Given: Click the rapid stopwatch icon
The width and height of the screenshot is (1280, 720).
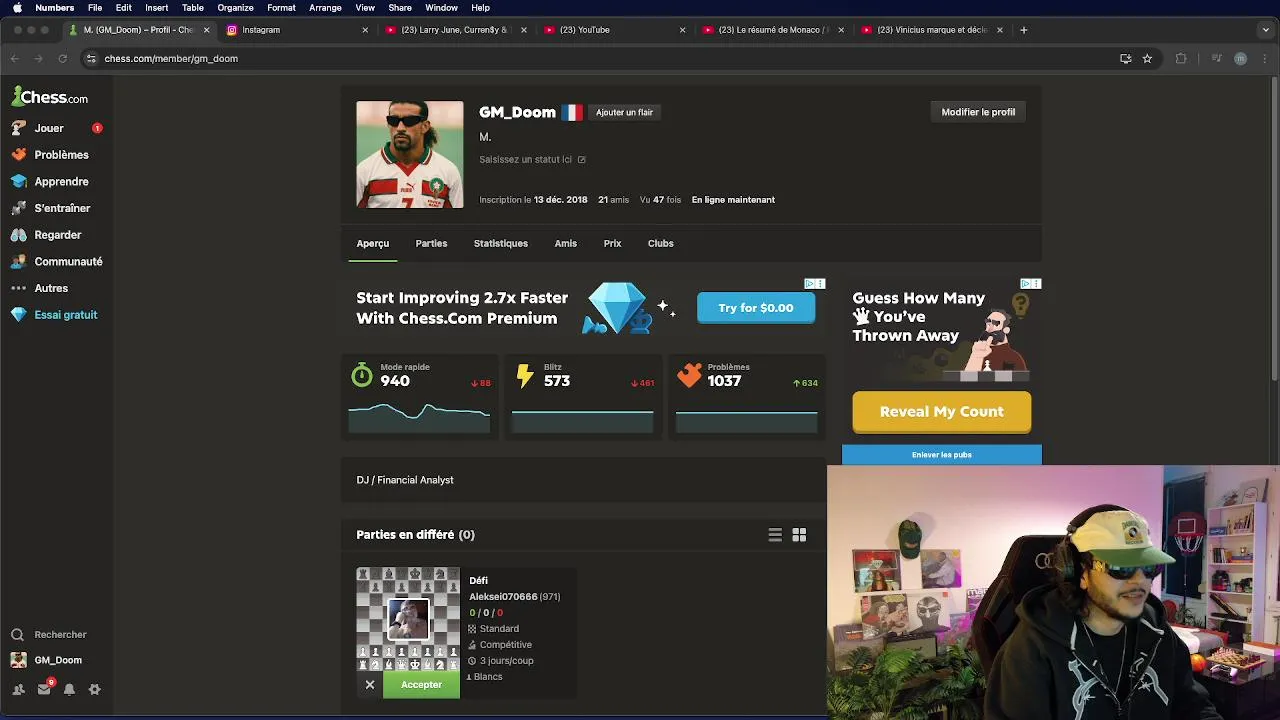Looking at the screenshot, I should tap(362, 376).
